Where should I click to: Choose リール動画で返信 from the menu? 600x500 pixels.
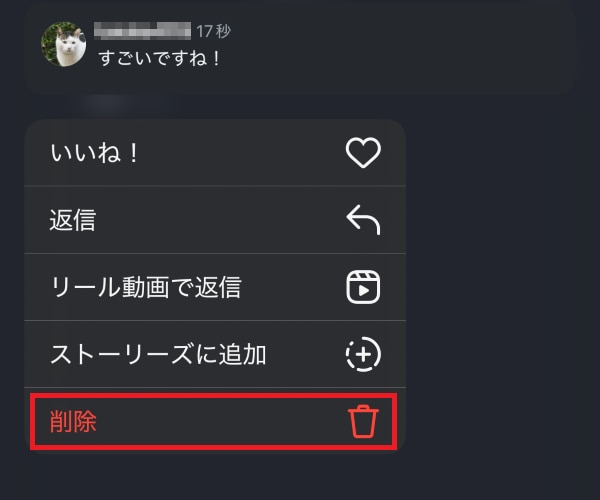point(215,287)
